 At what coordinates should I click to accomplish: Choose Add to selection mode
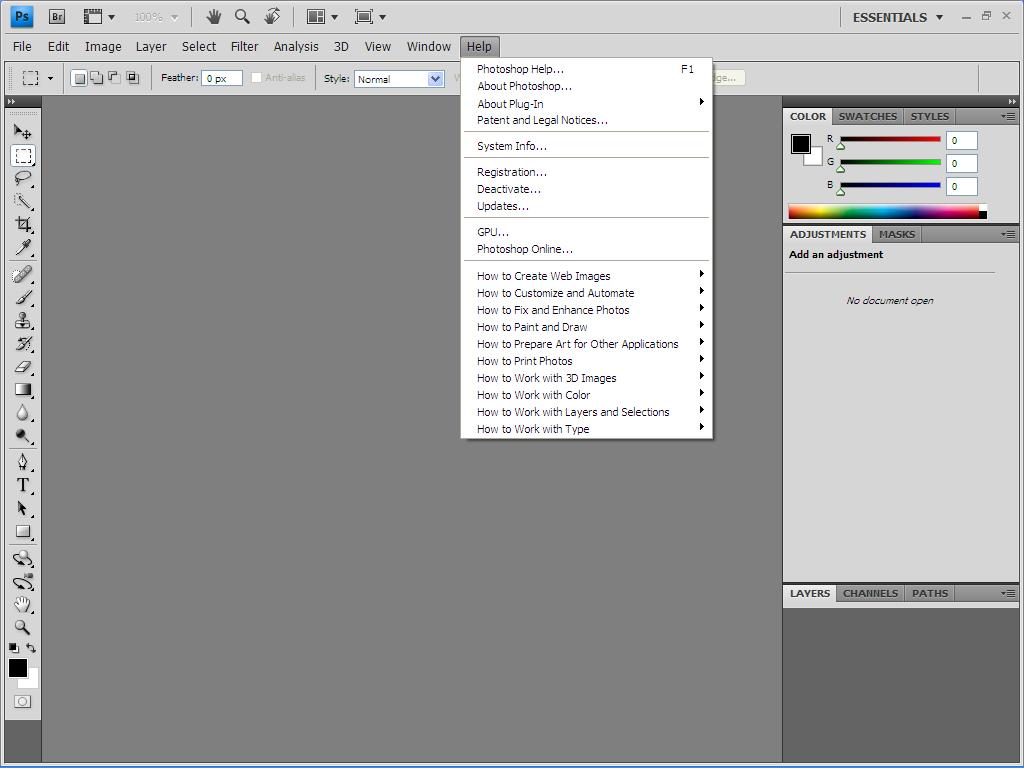coord(97,78)
